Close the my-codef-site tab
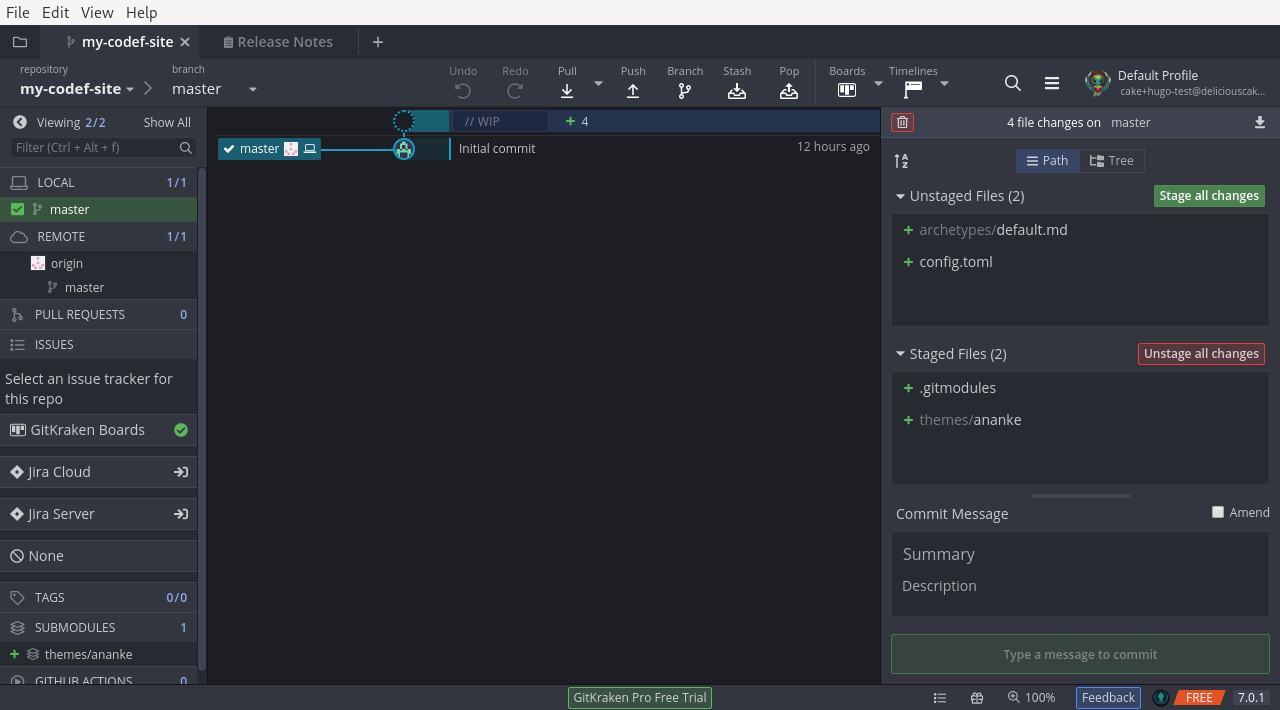This screenshot has height=710, width=1280. pyautogui.click(x=184, y=42)
